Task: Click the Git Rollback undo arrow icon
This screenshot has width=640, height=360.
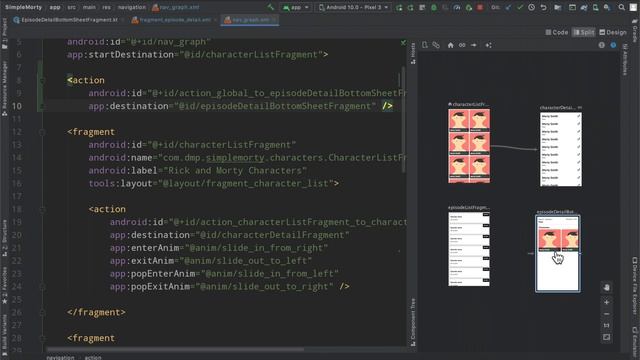Action: tap(543, 7)
